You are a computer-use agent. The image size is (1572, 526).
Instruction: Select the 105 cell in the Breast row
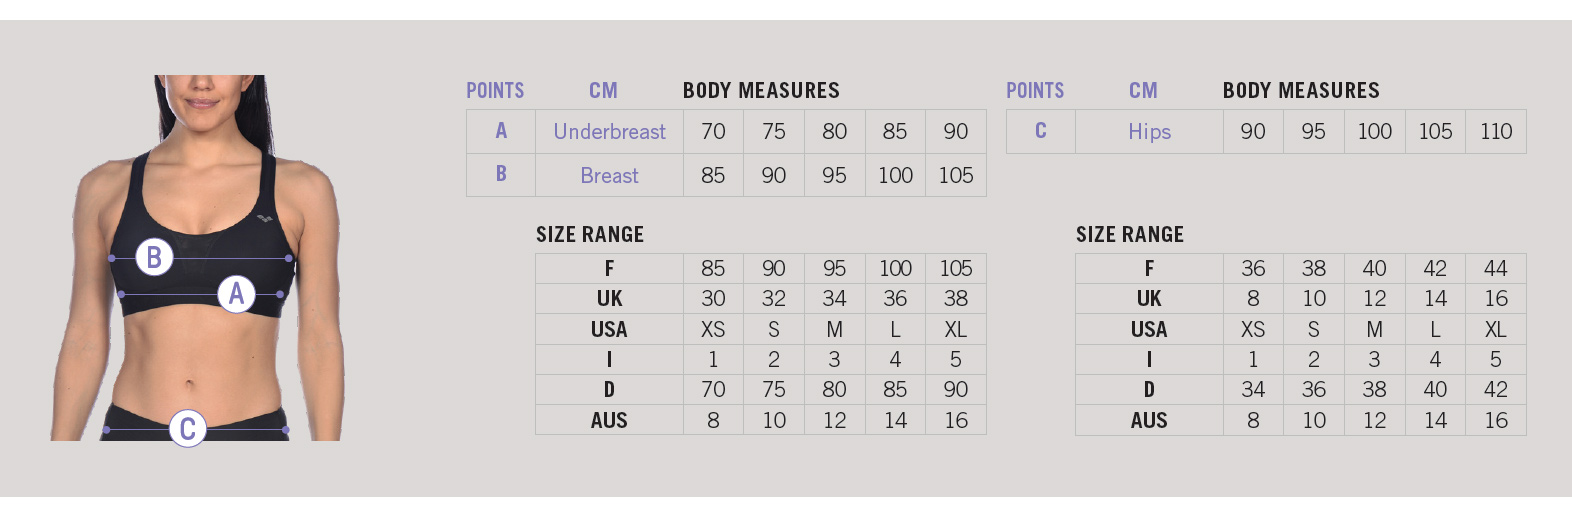click(x=956, y=175)
